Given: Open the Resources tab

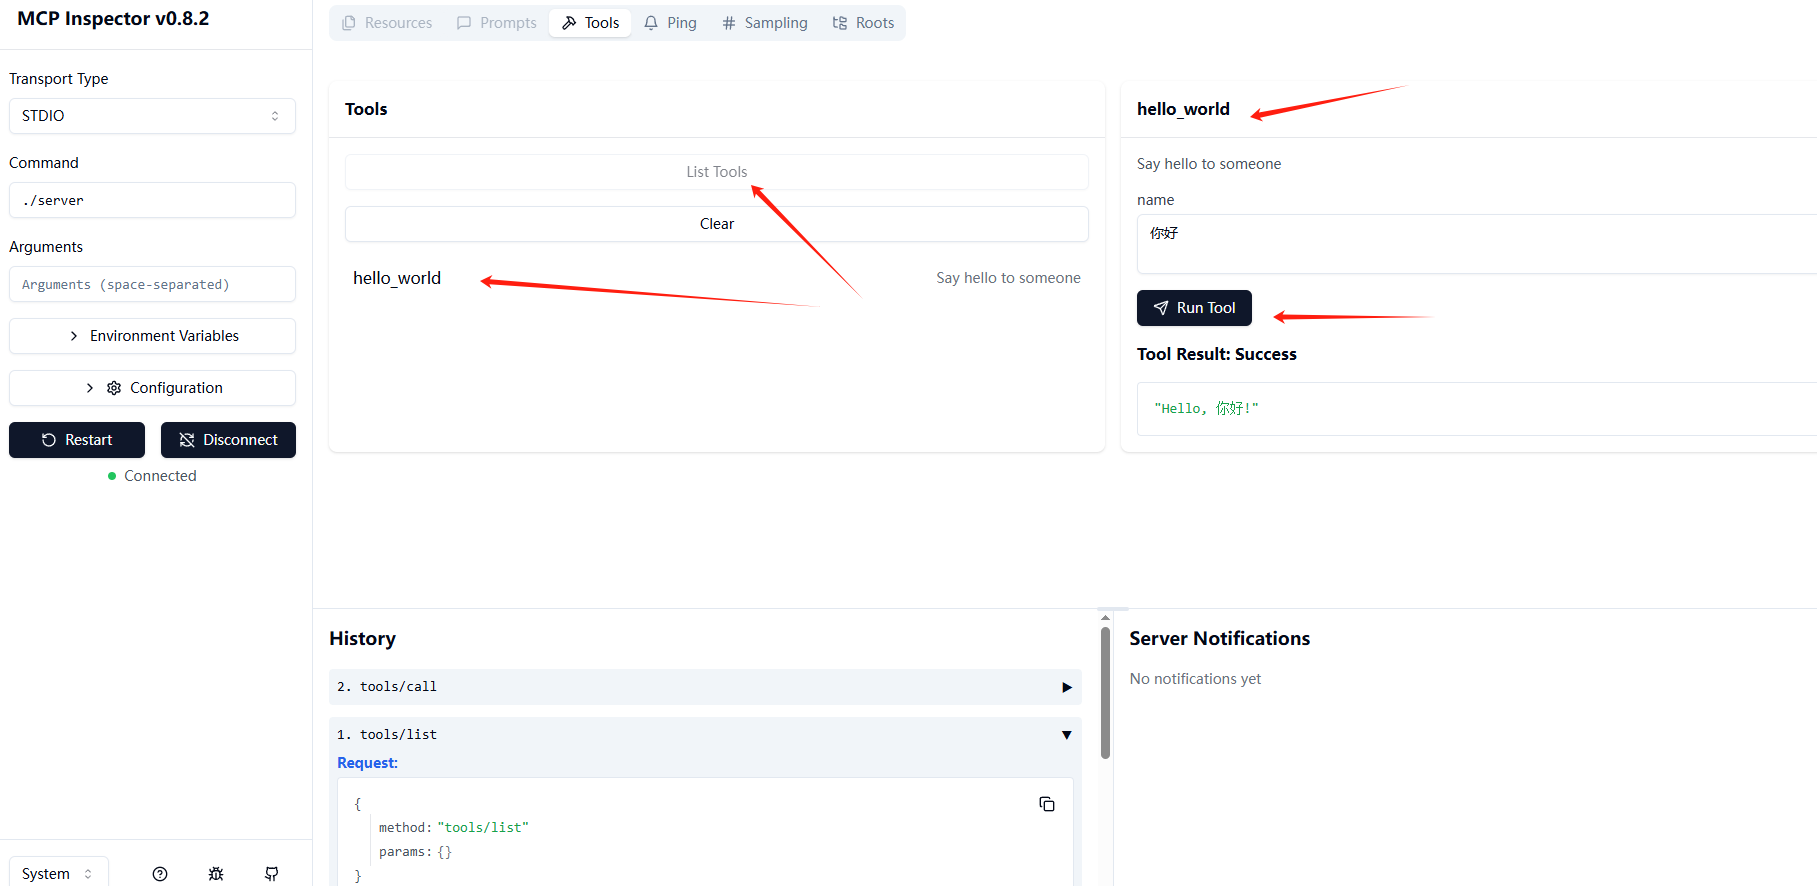Looking at the screenshot, I should pos(387,23).
